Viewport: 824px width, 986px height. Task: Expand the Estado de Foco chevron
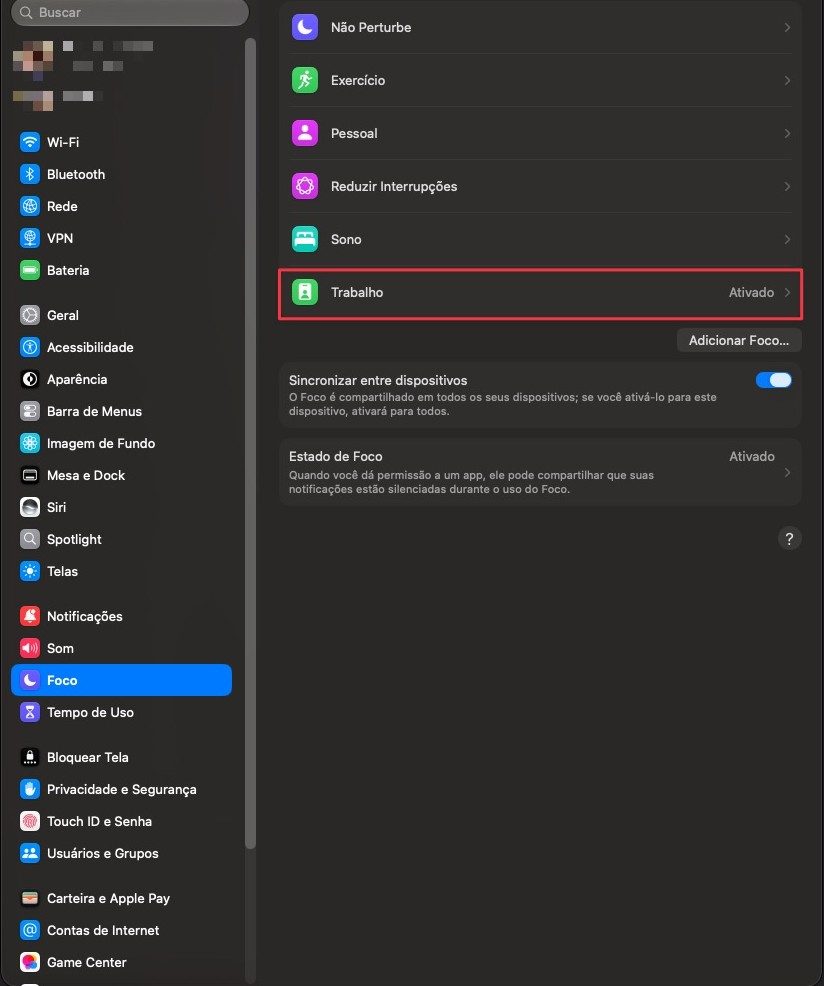point(787,472)
